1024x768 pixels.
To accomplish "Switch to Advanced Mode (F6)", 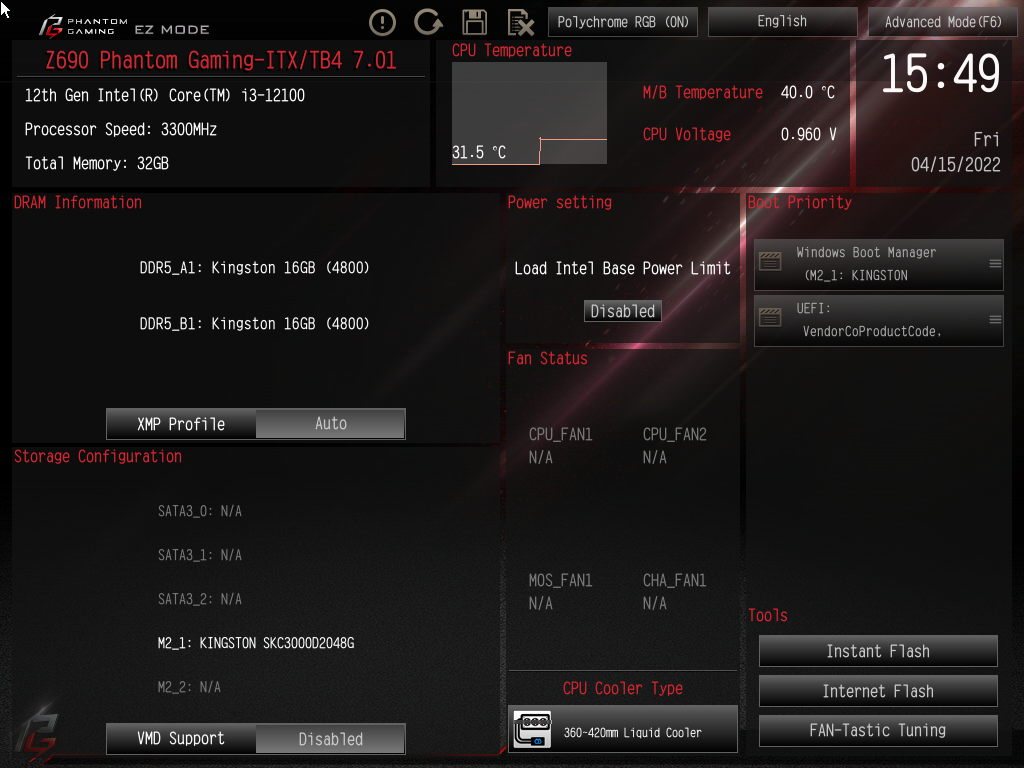I will (x=943, y=22).
